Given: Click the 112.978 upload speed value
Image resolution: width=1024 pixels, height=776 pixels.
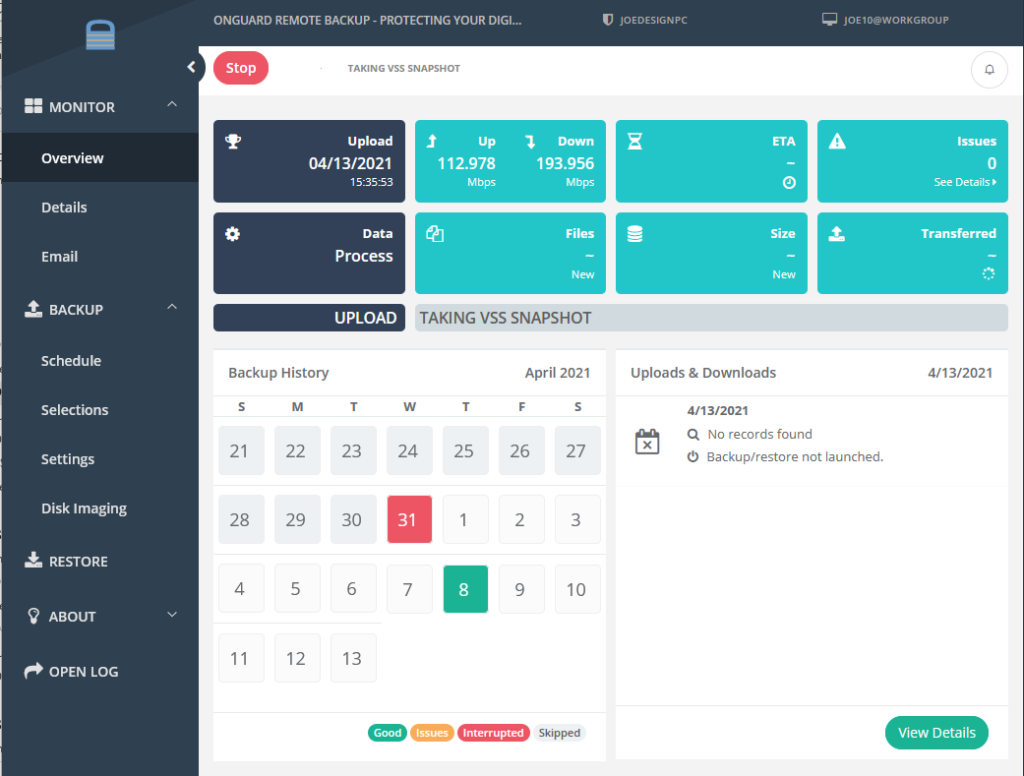Looking at the screenshot, I should [466, 163].
